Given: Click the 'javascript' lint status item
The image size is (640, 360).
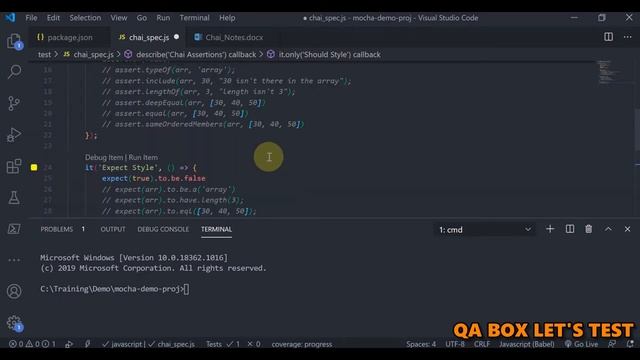Looking at the screenshot, I should tap(122, 344).
